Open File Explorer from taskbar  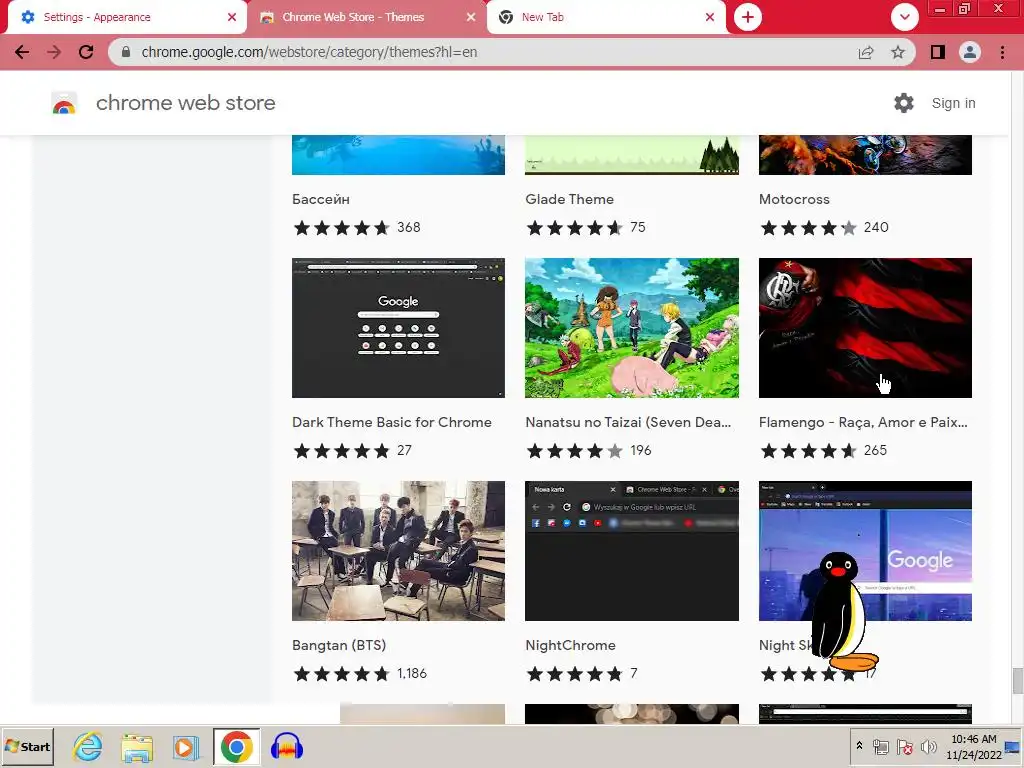[137, 746]
